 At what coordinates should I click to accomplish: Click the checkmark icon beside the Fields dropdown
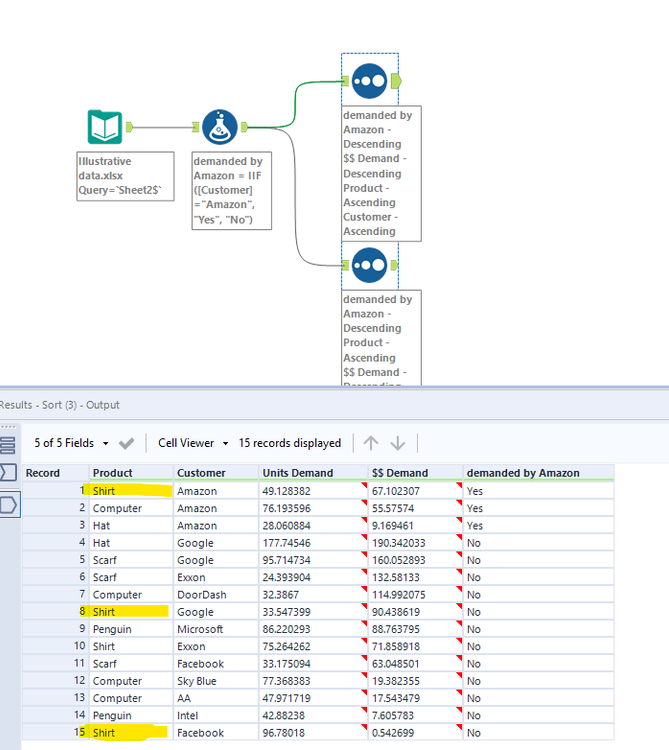126,443
